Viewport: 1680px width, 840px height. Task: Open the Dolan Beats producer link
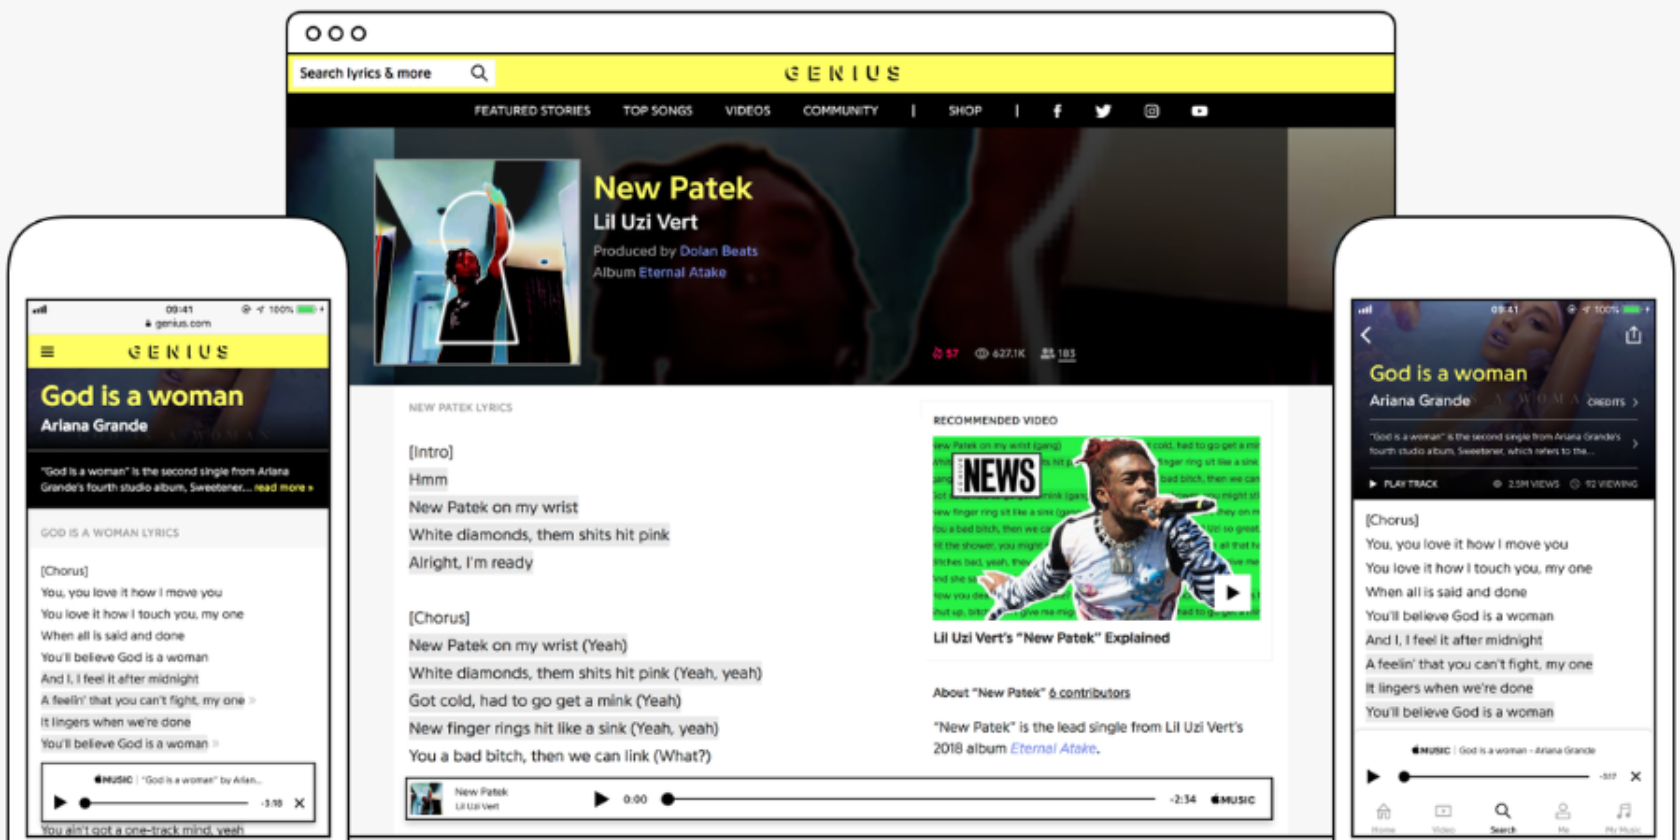point(718,251)
